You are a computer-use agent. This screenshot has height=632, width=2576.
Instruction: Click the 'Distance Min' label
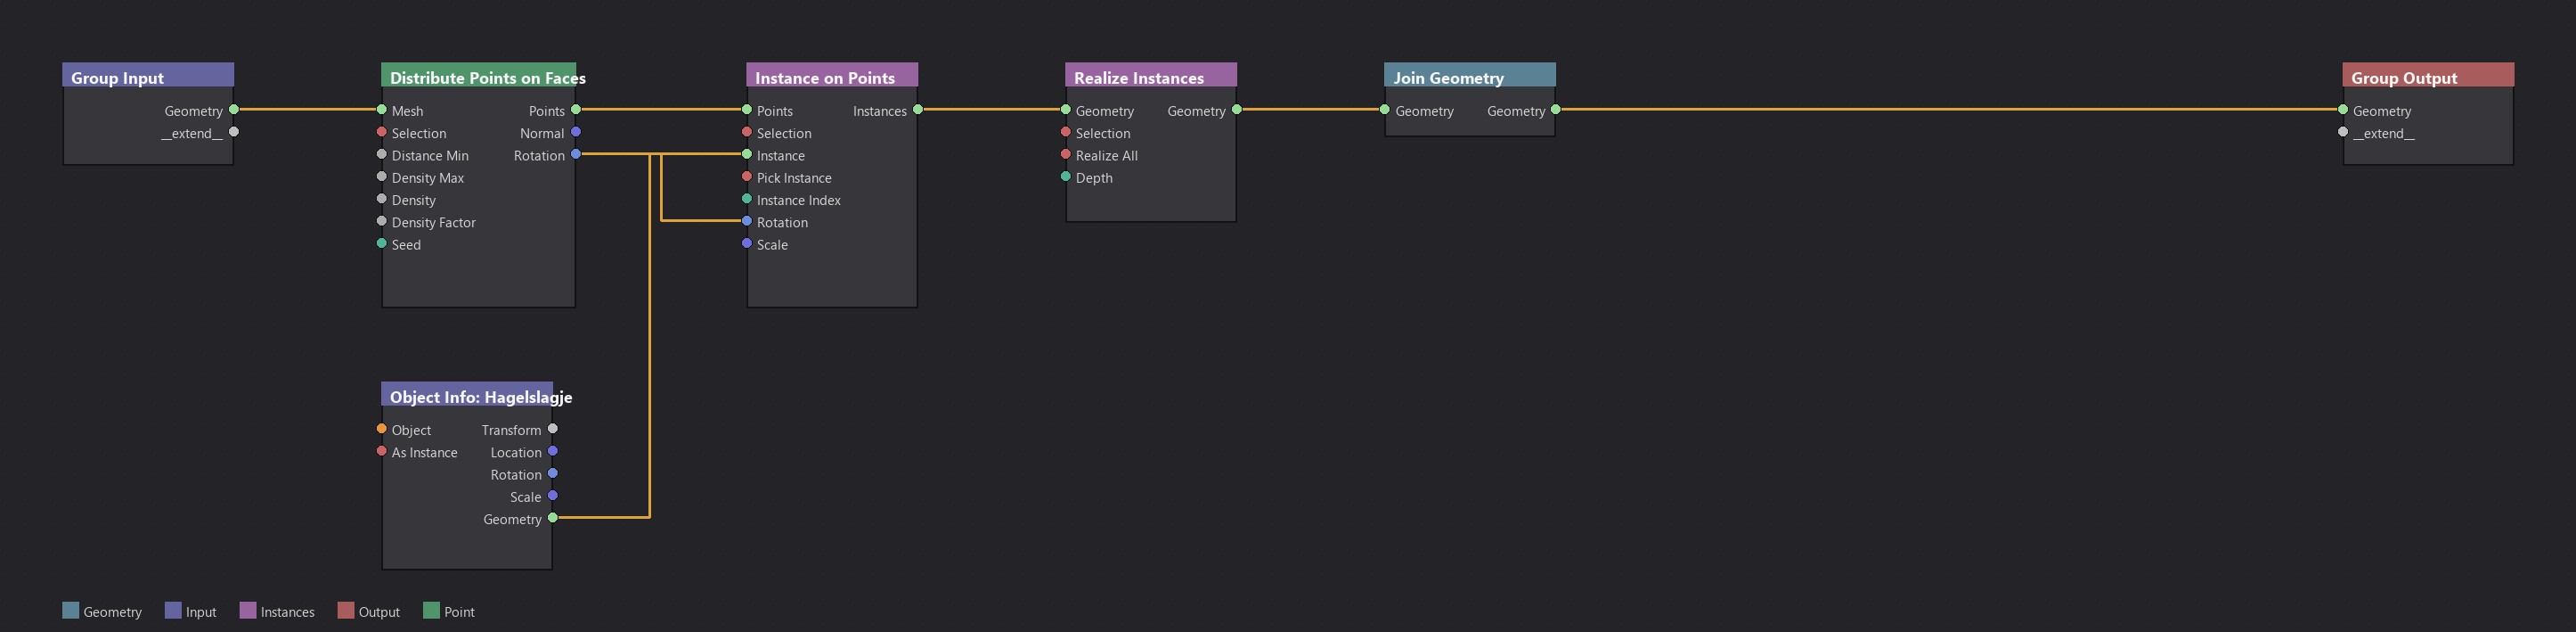pyautogui.click(x=430, y=156)
